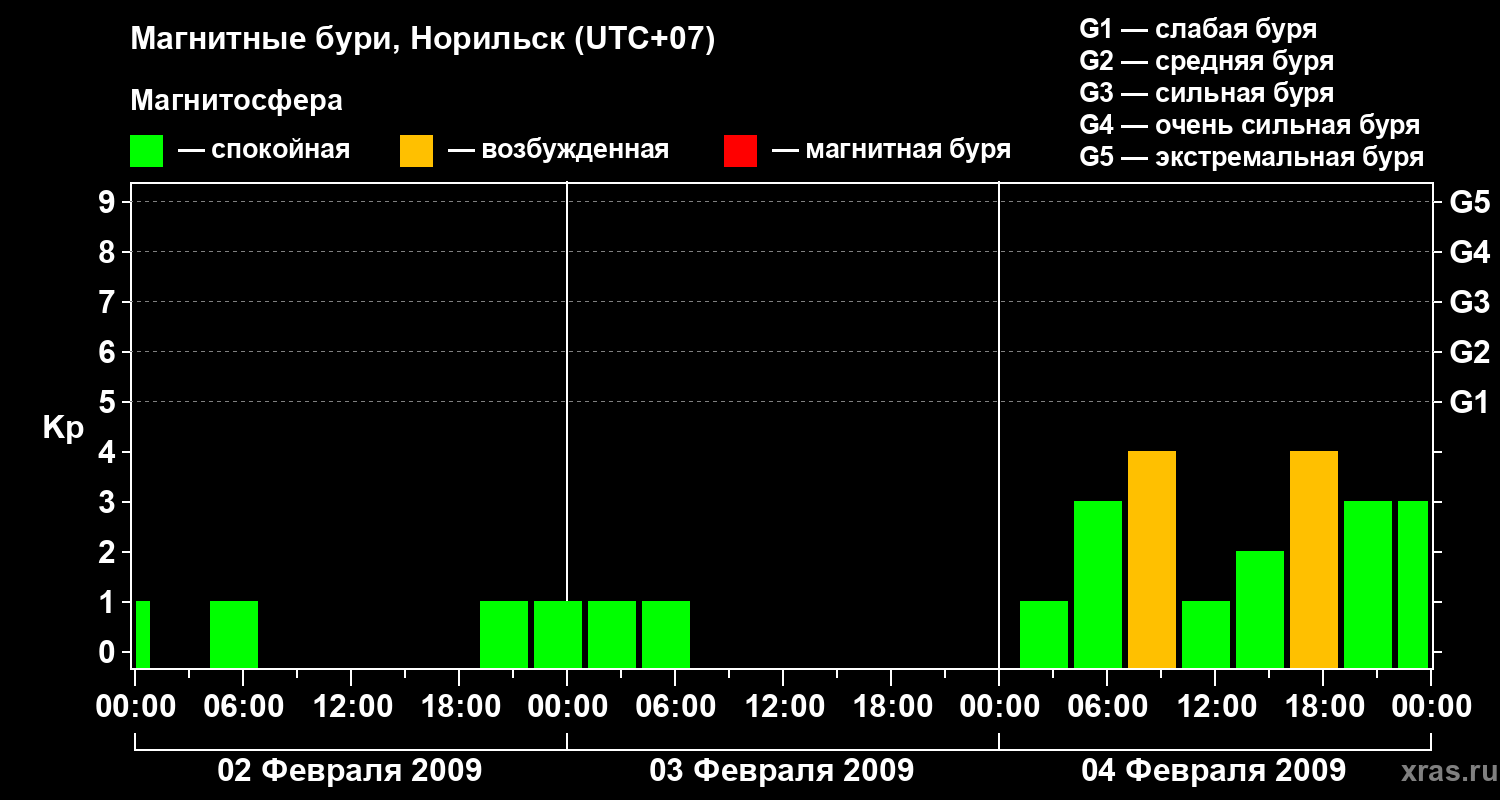The height and width of the screenshot is (800, 1500).
Task: Click the right axis label G4
Action: point(1469,252)
